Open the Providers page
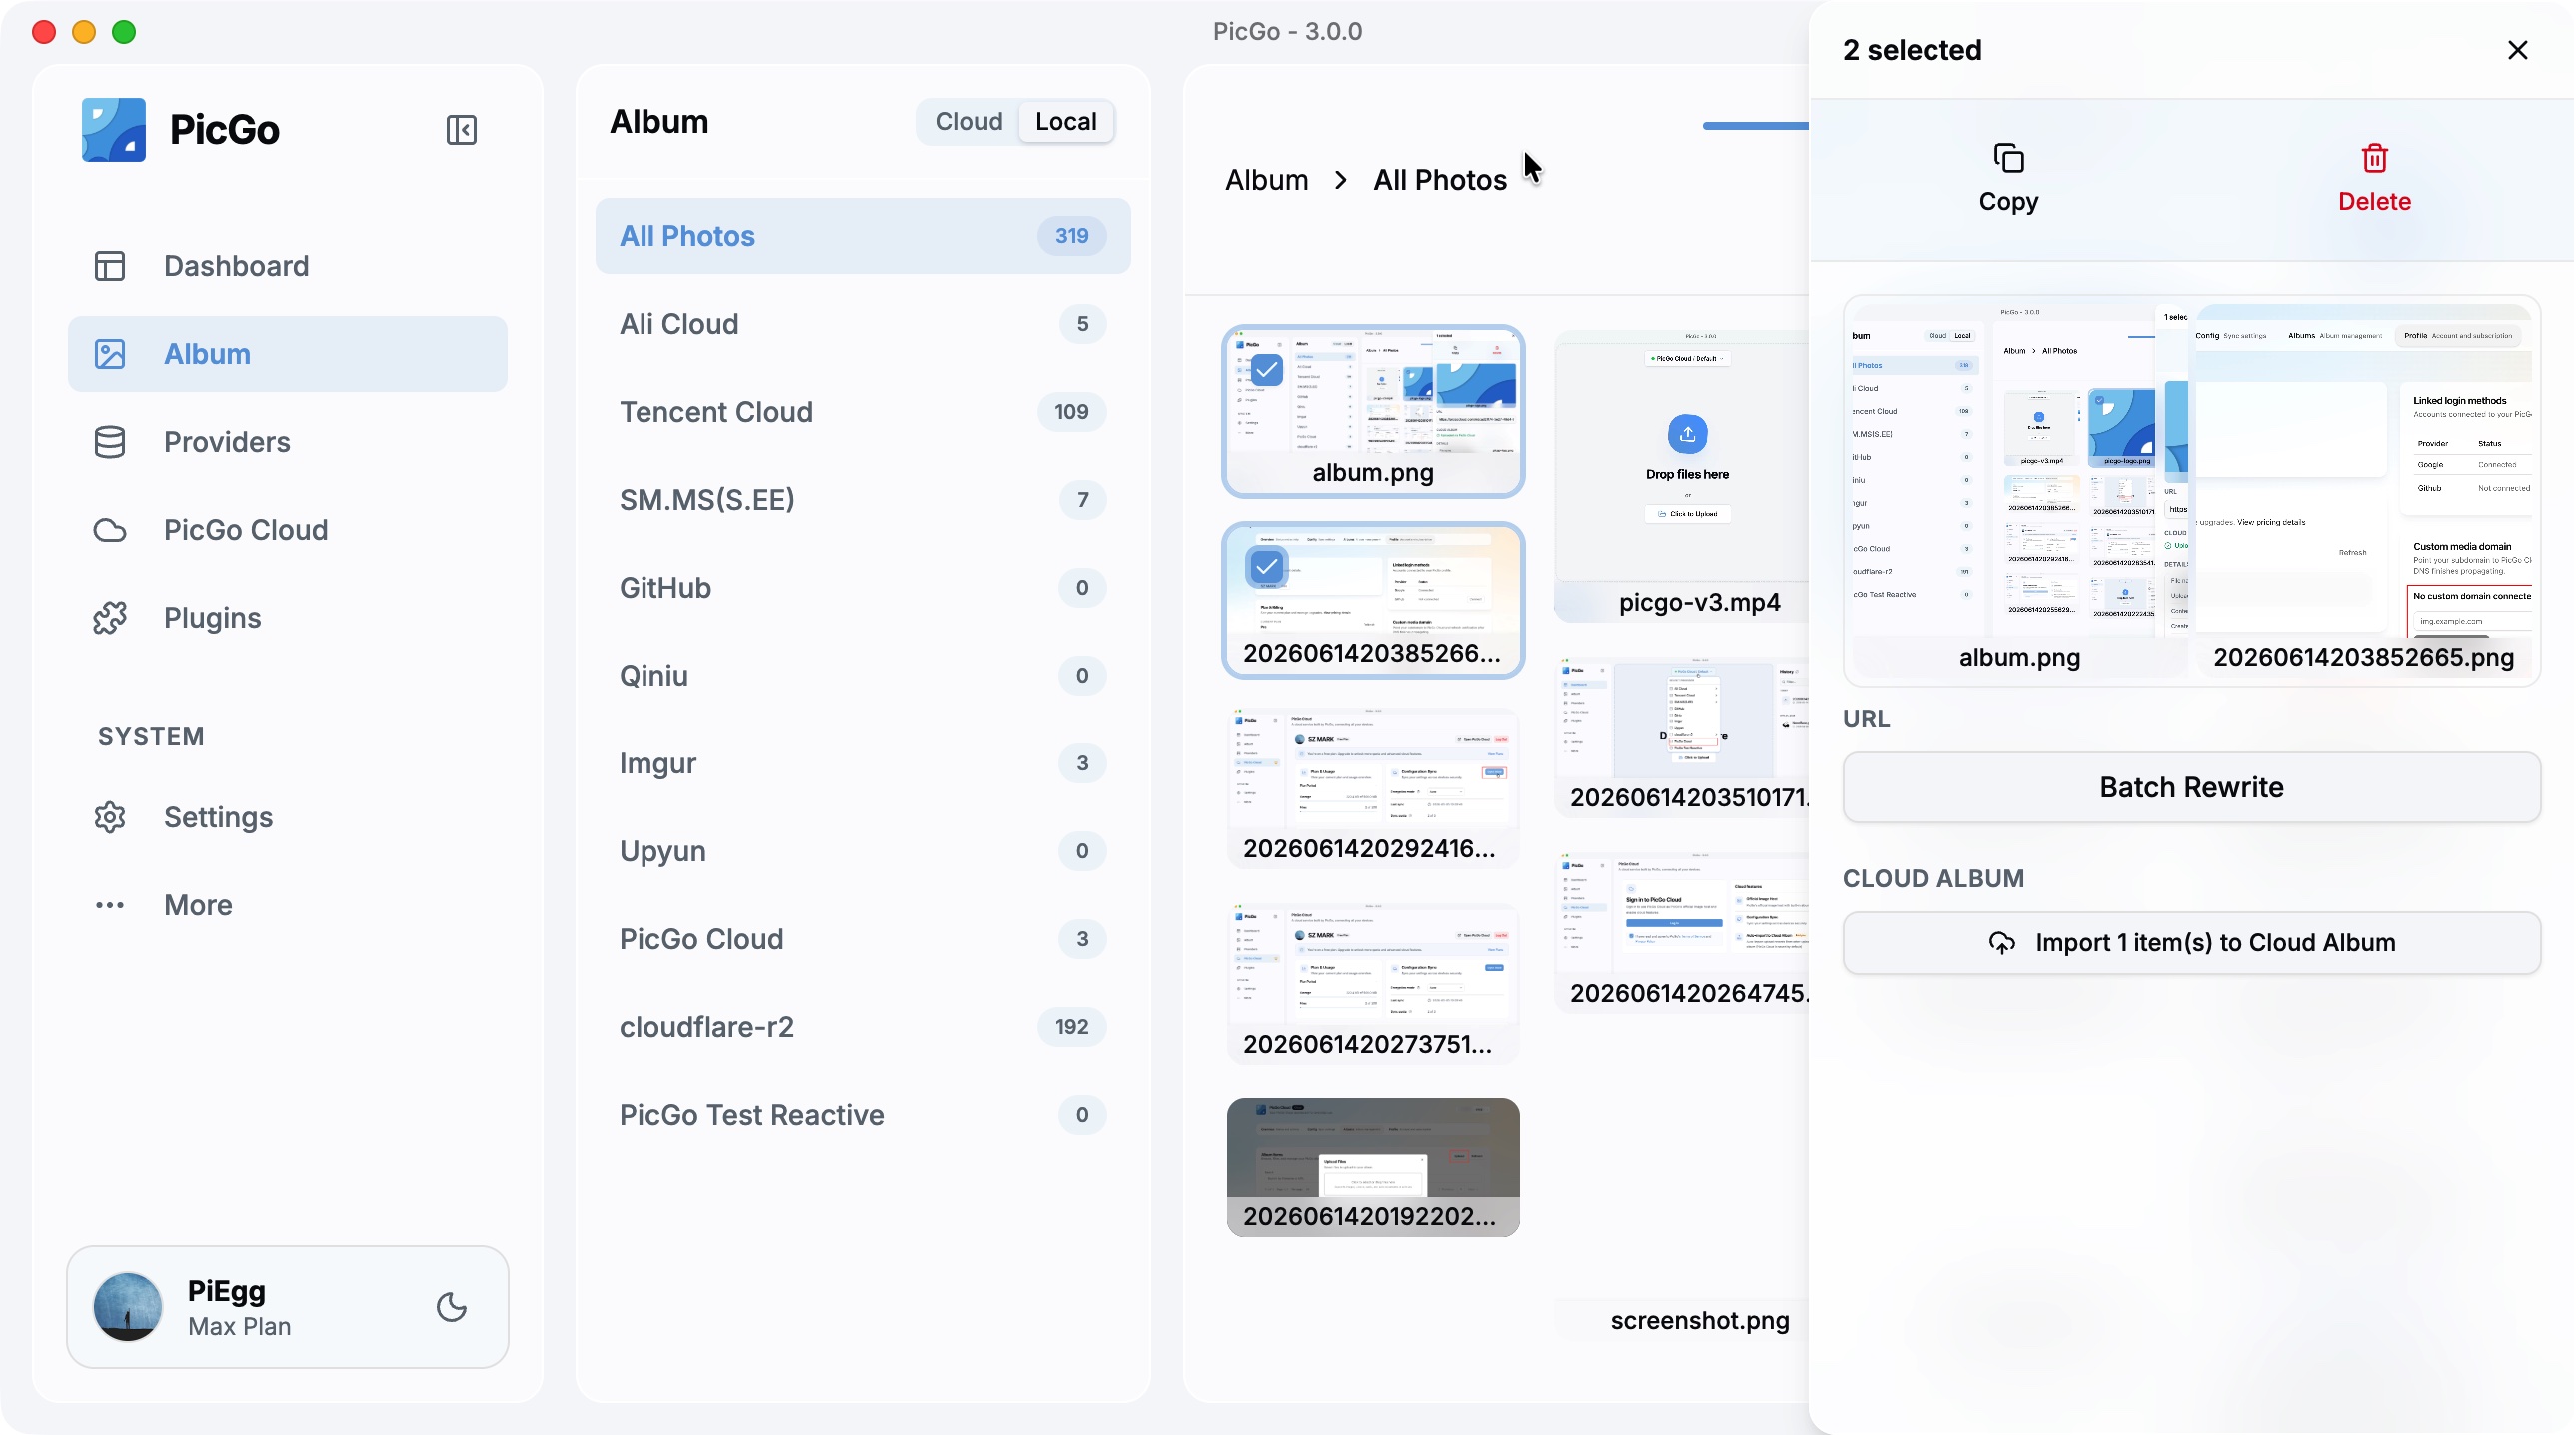2576x1435 pixels. click(288, 442)
